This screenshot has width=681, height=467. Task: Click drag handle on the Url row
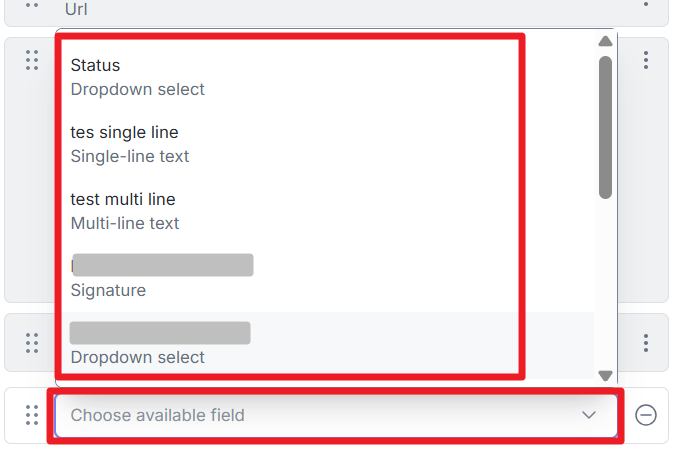[x=32, y=4]
